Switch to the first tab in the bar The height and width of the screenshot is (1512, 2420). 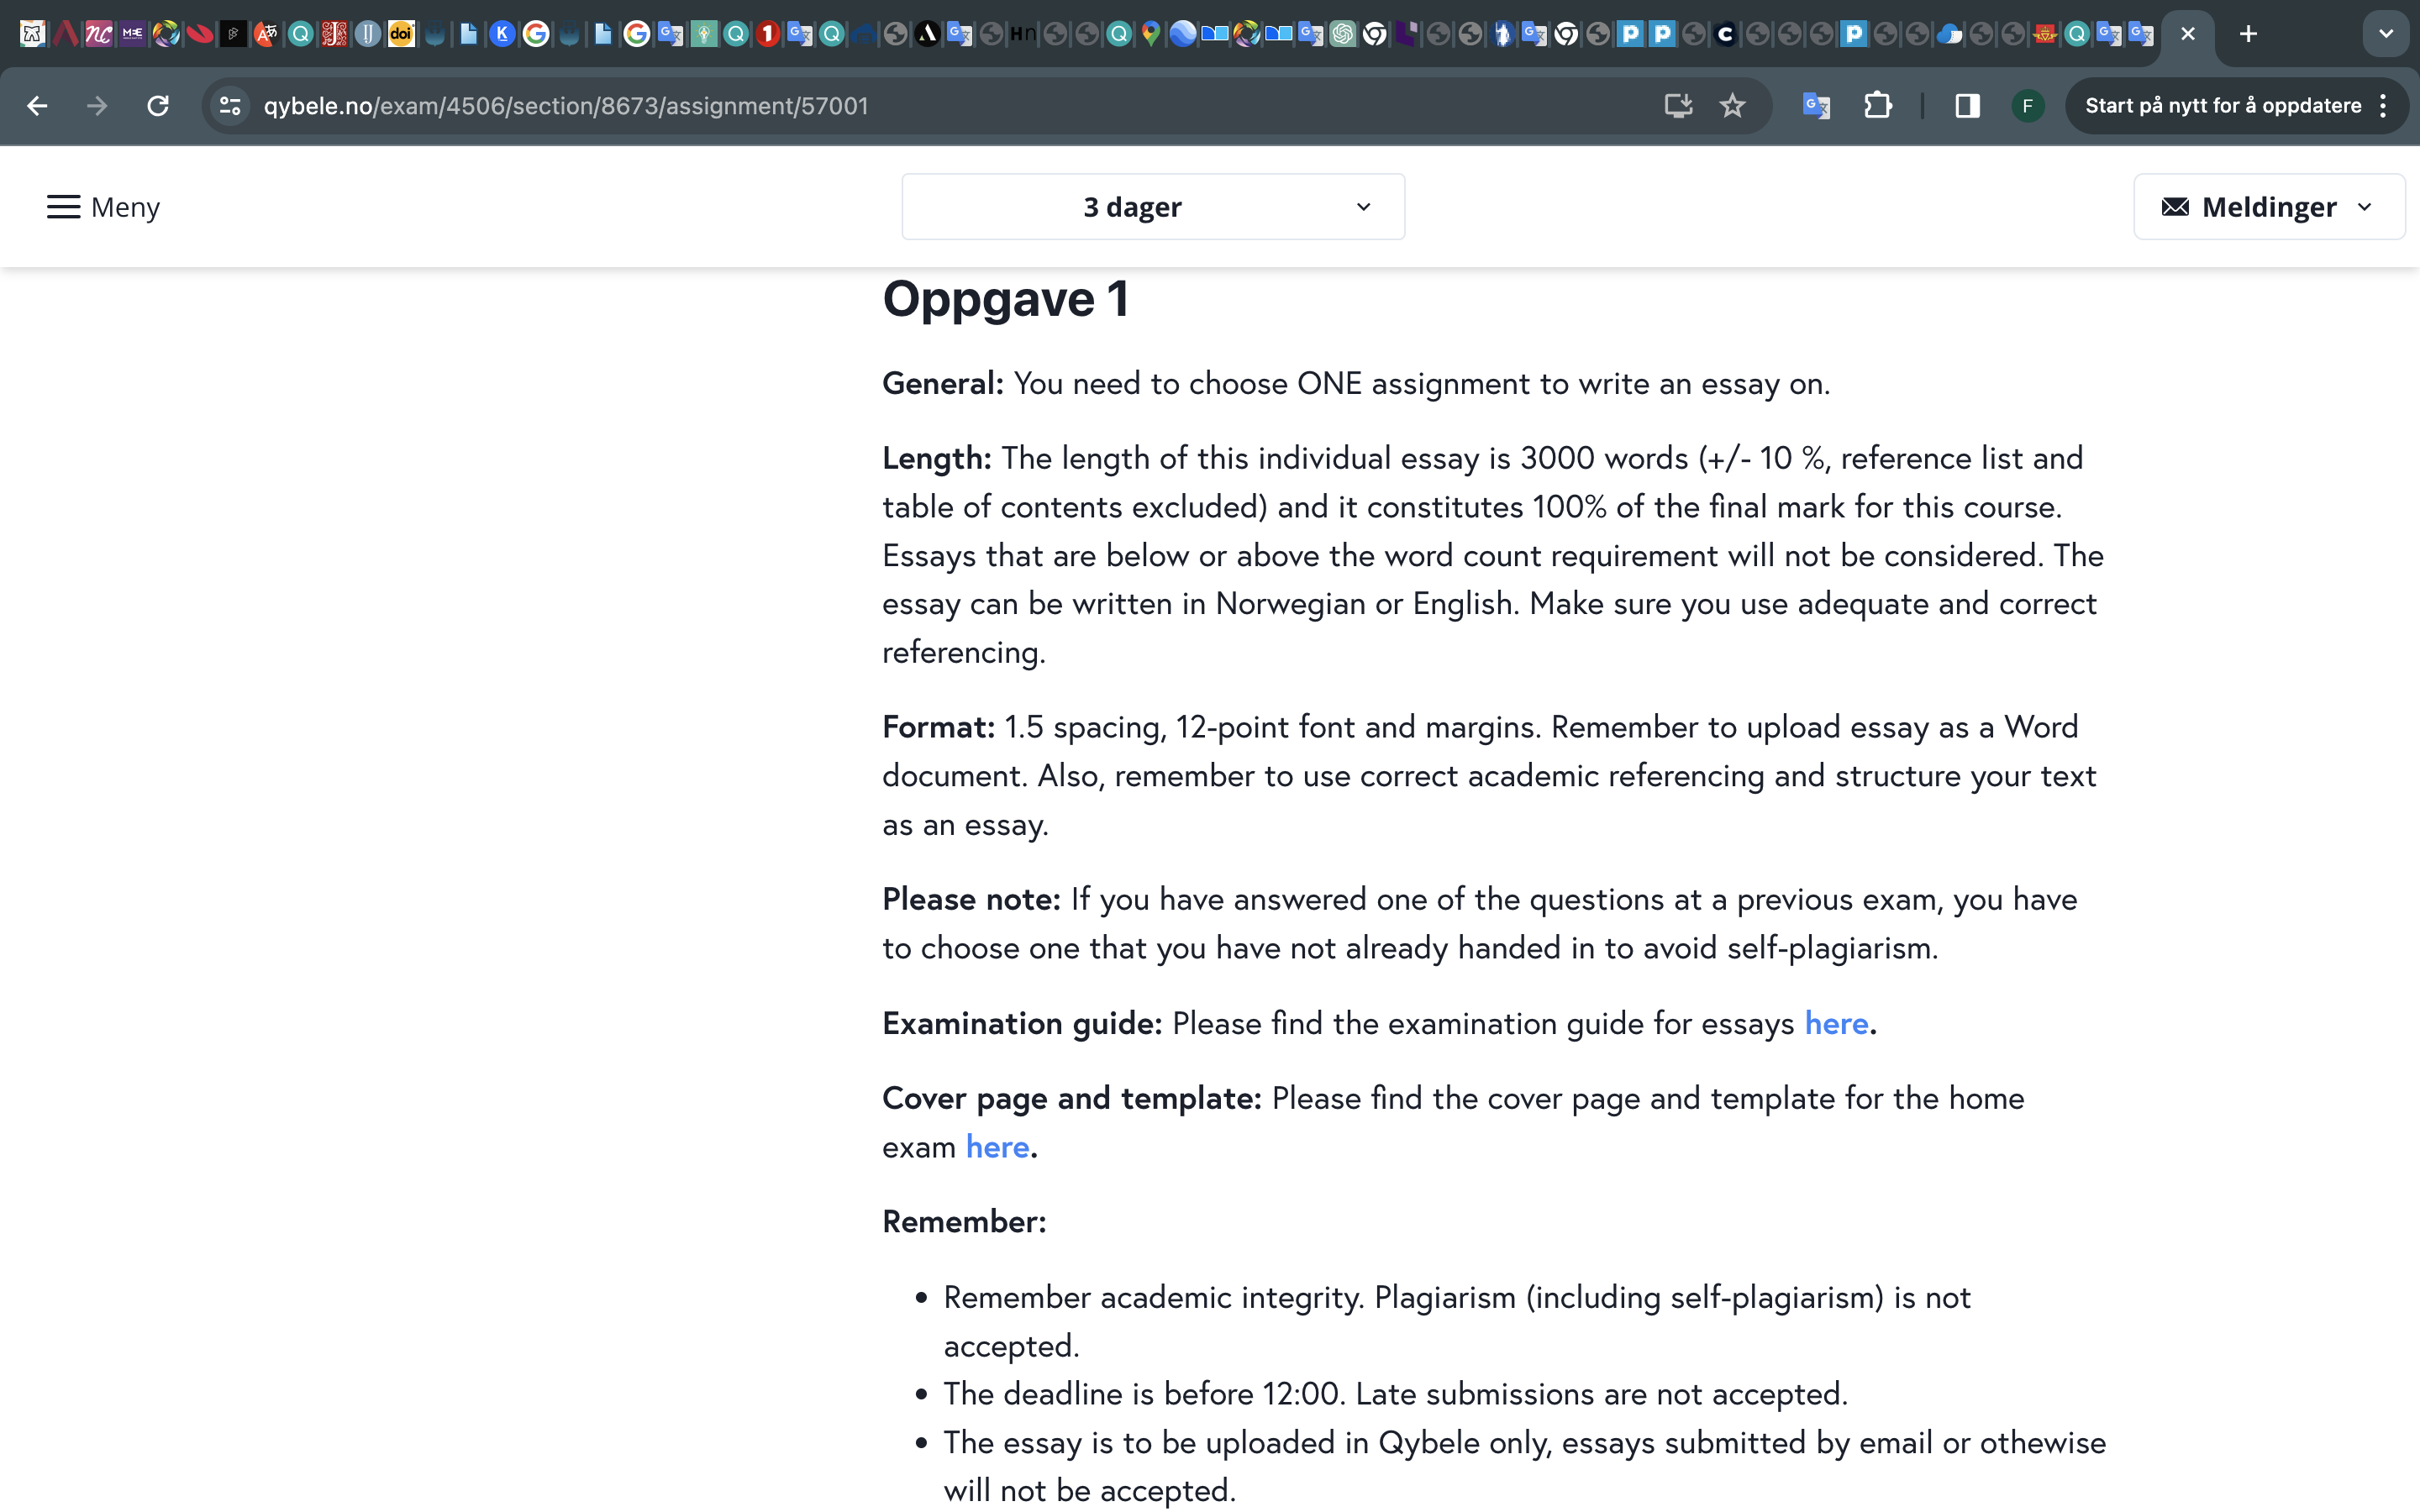(32, 34)
